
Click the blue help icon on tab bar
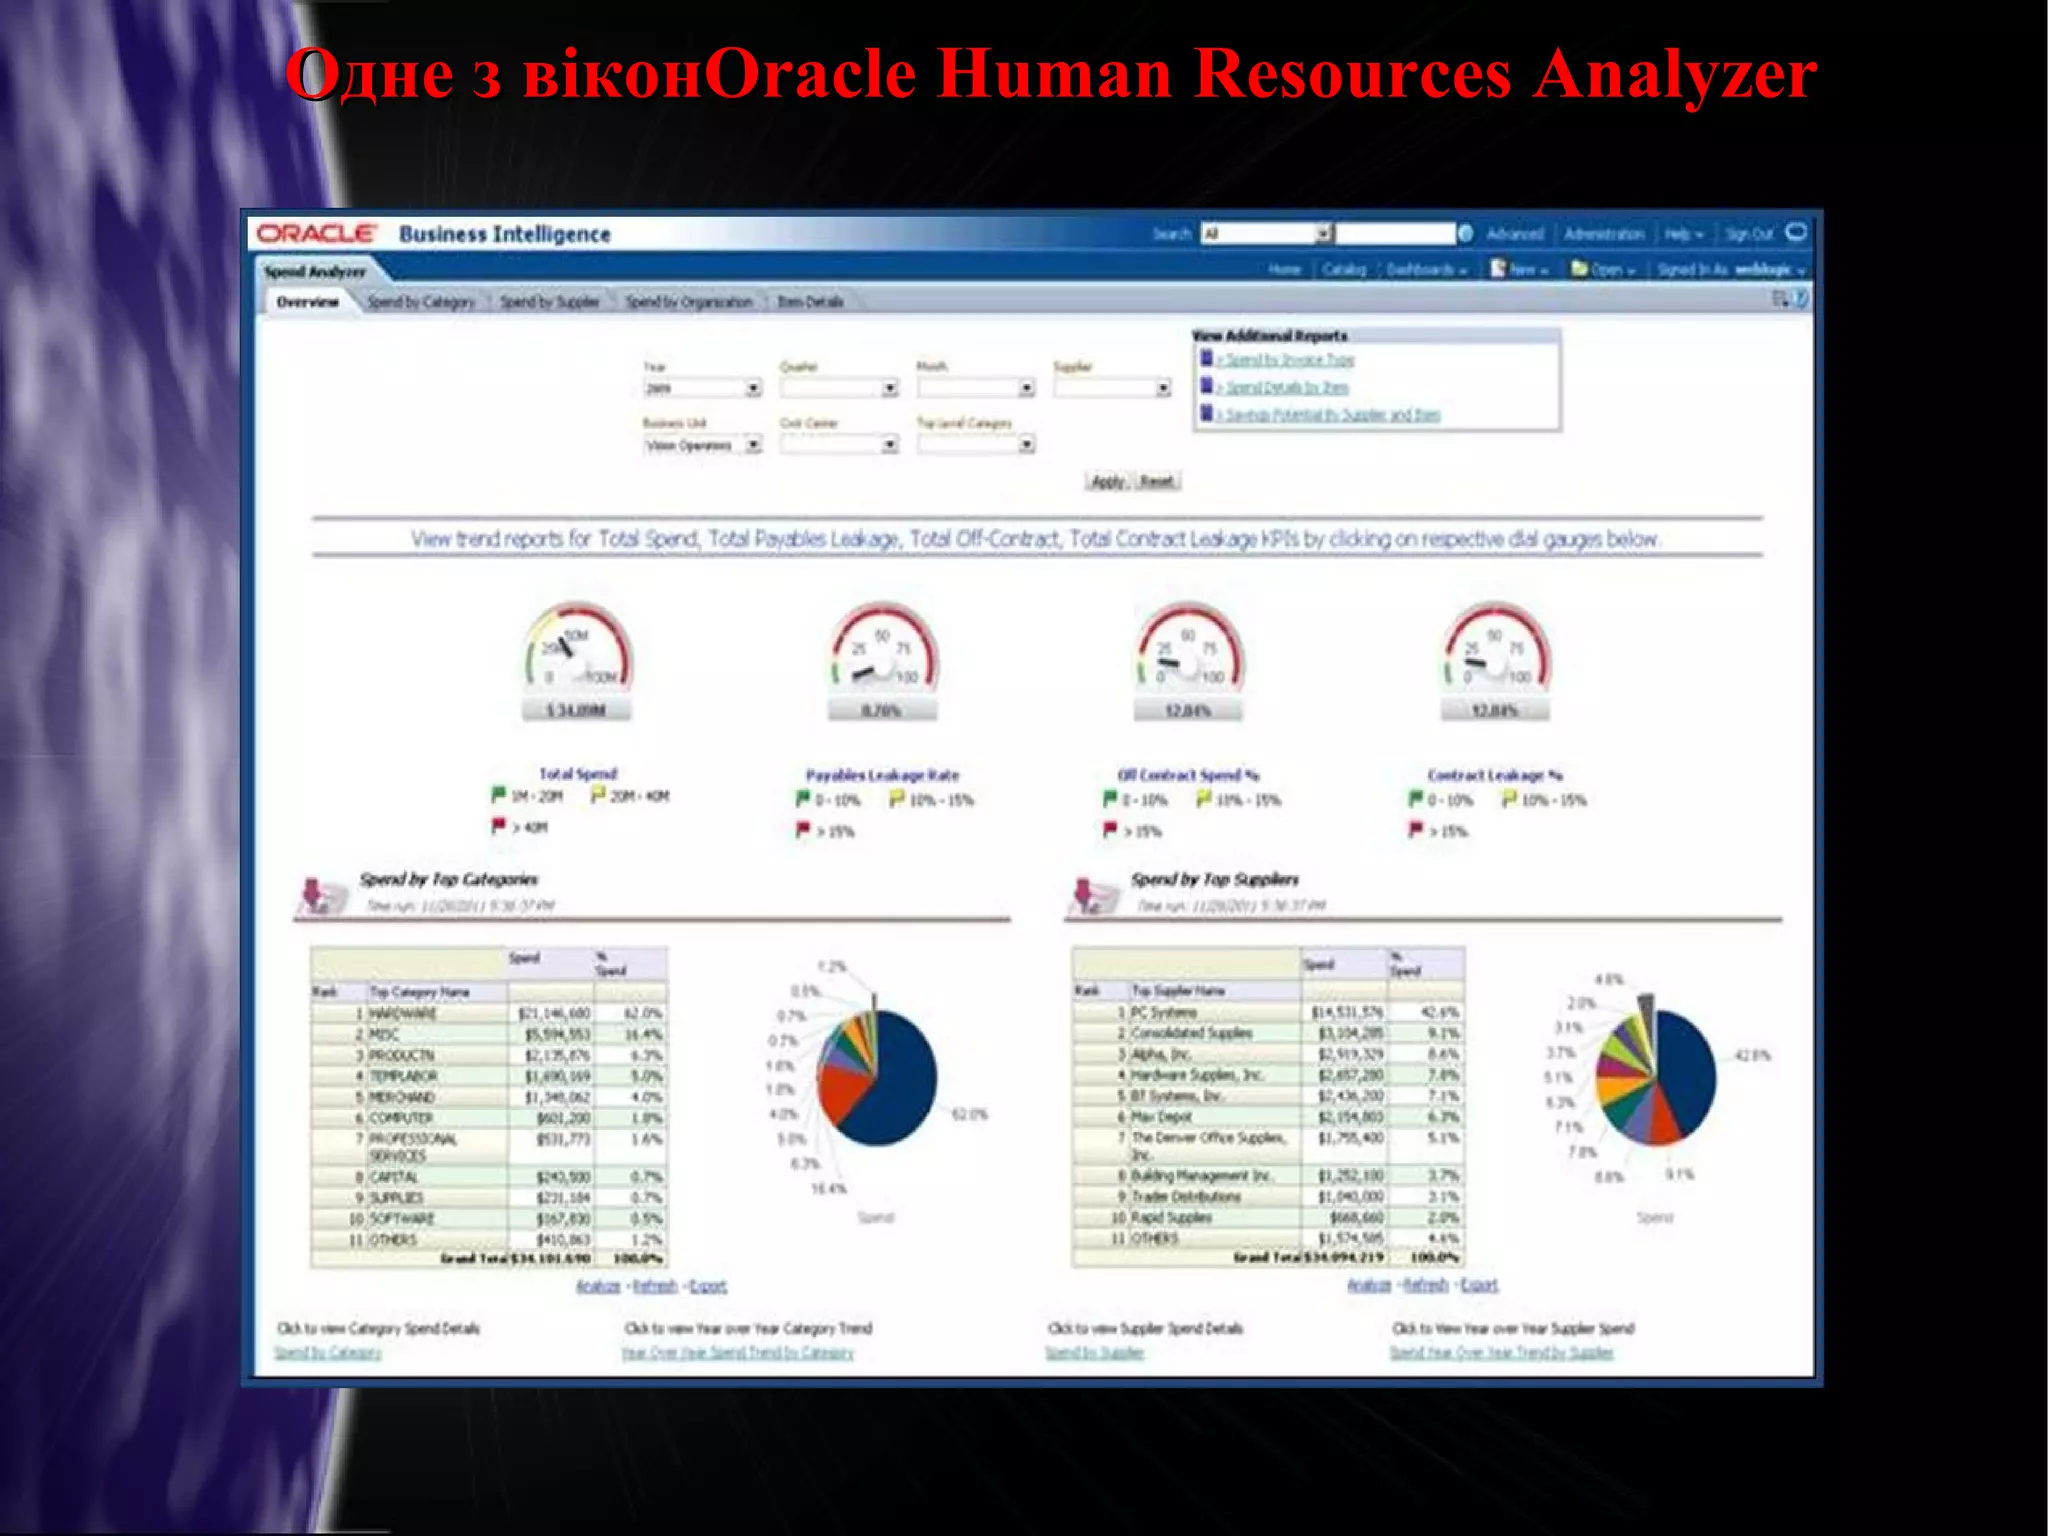1801,298
